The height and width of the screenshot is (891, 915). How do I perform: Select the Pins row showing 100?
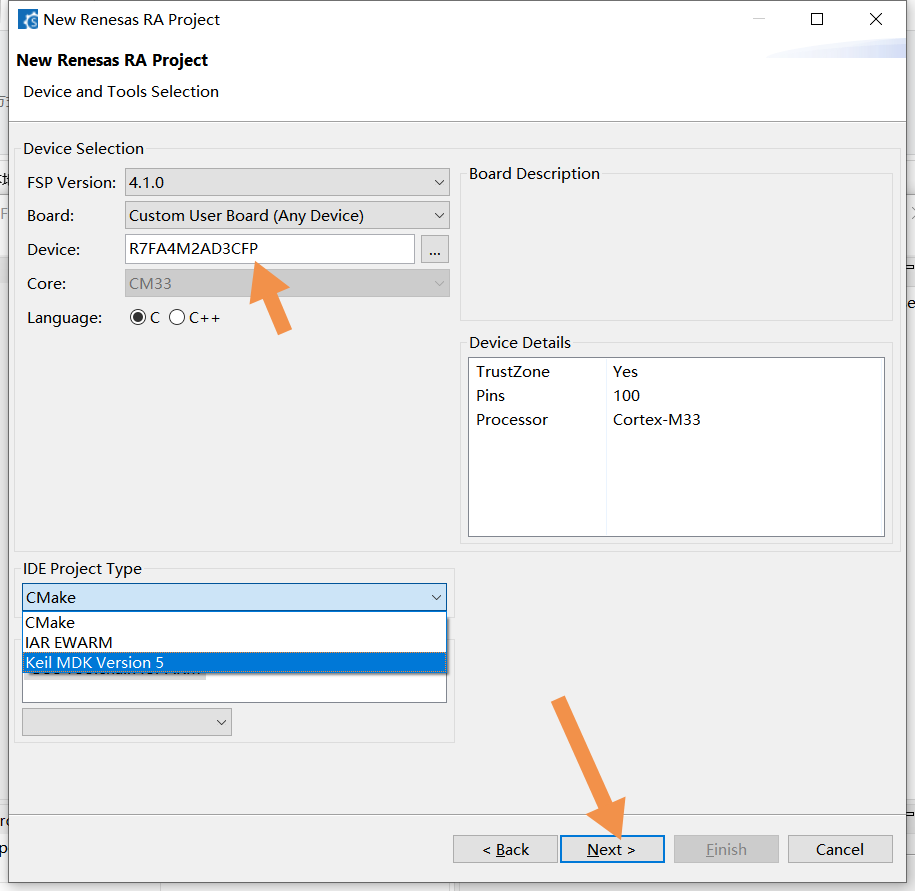(676, 396)
